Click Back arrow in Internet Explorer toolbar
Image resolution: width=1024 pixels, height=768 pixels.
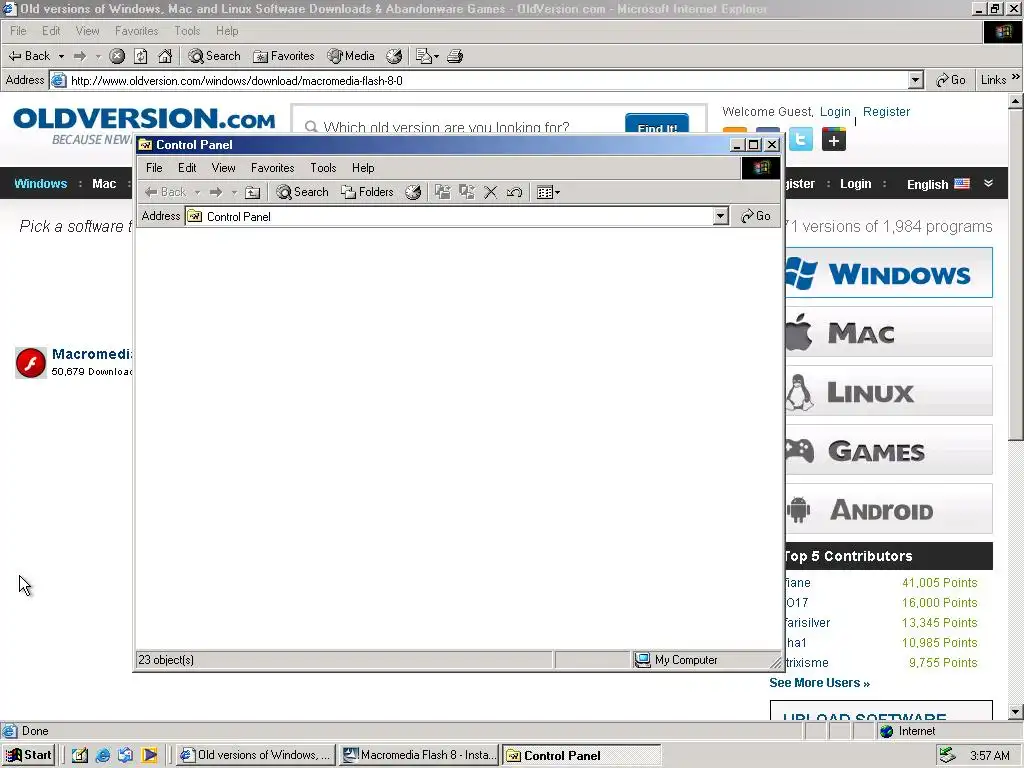29,56
